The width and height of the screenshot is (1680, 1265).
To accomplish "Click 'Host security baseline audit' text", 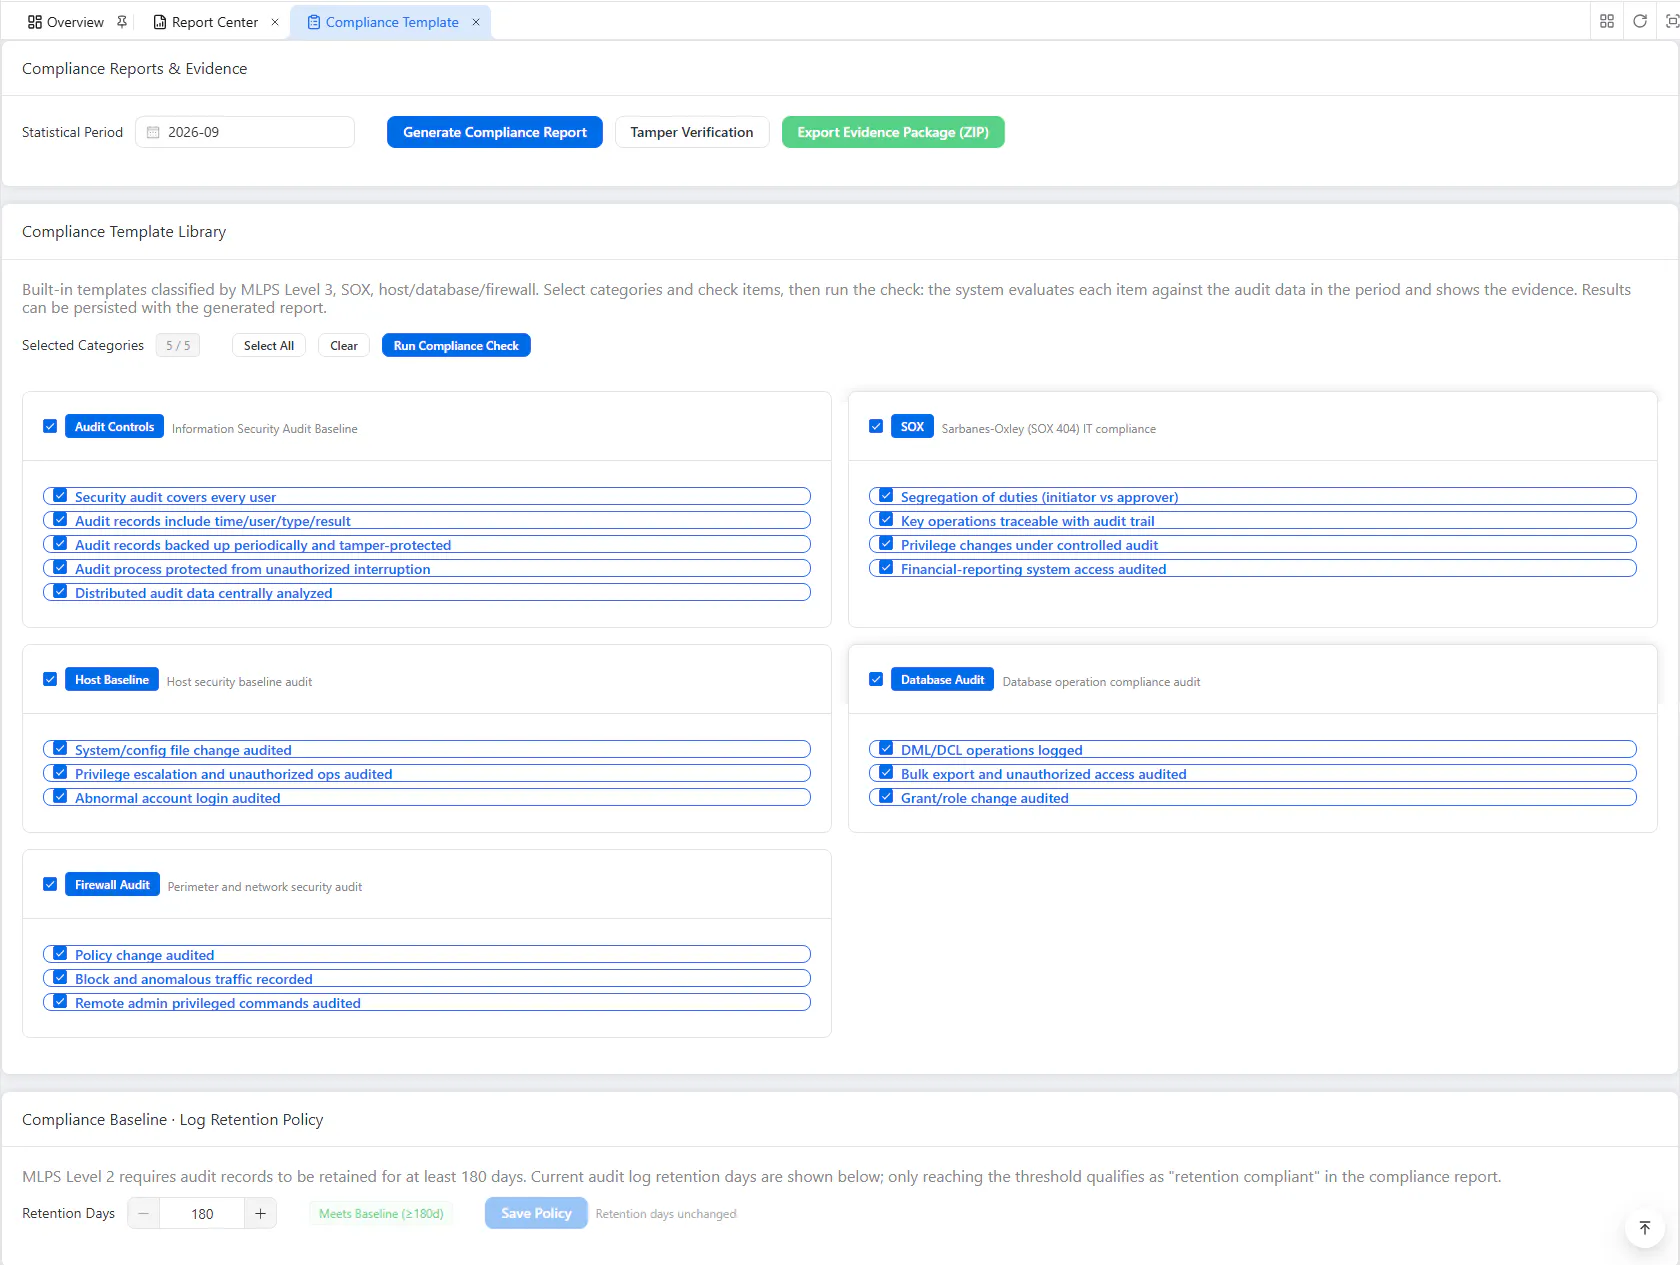I will click(239, 681).
